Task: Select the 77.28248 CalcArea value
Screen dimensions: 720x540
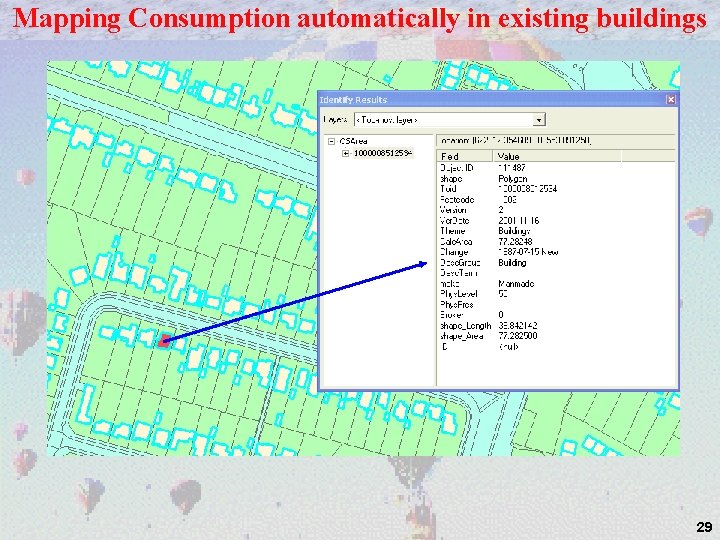Action: click(x=515, y=242)
